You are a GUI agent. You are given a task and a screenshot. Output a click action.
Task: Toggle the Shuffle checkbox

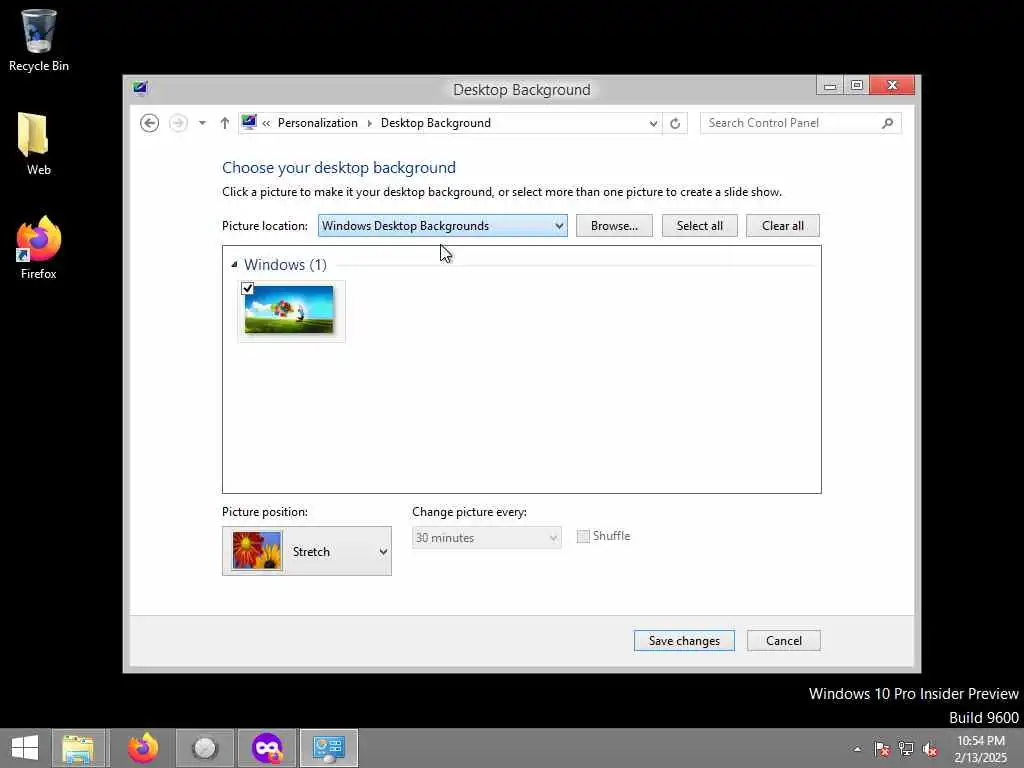583,536
